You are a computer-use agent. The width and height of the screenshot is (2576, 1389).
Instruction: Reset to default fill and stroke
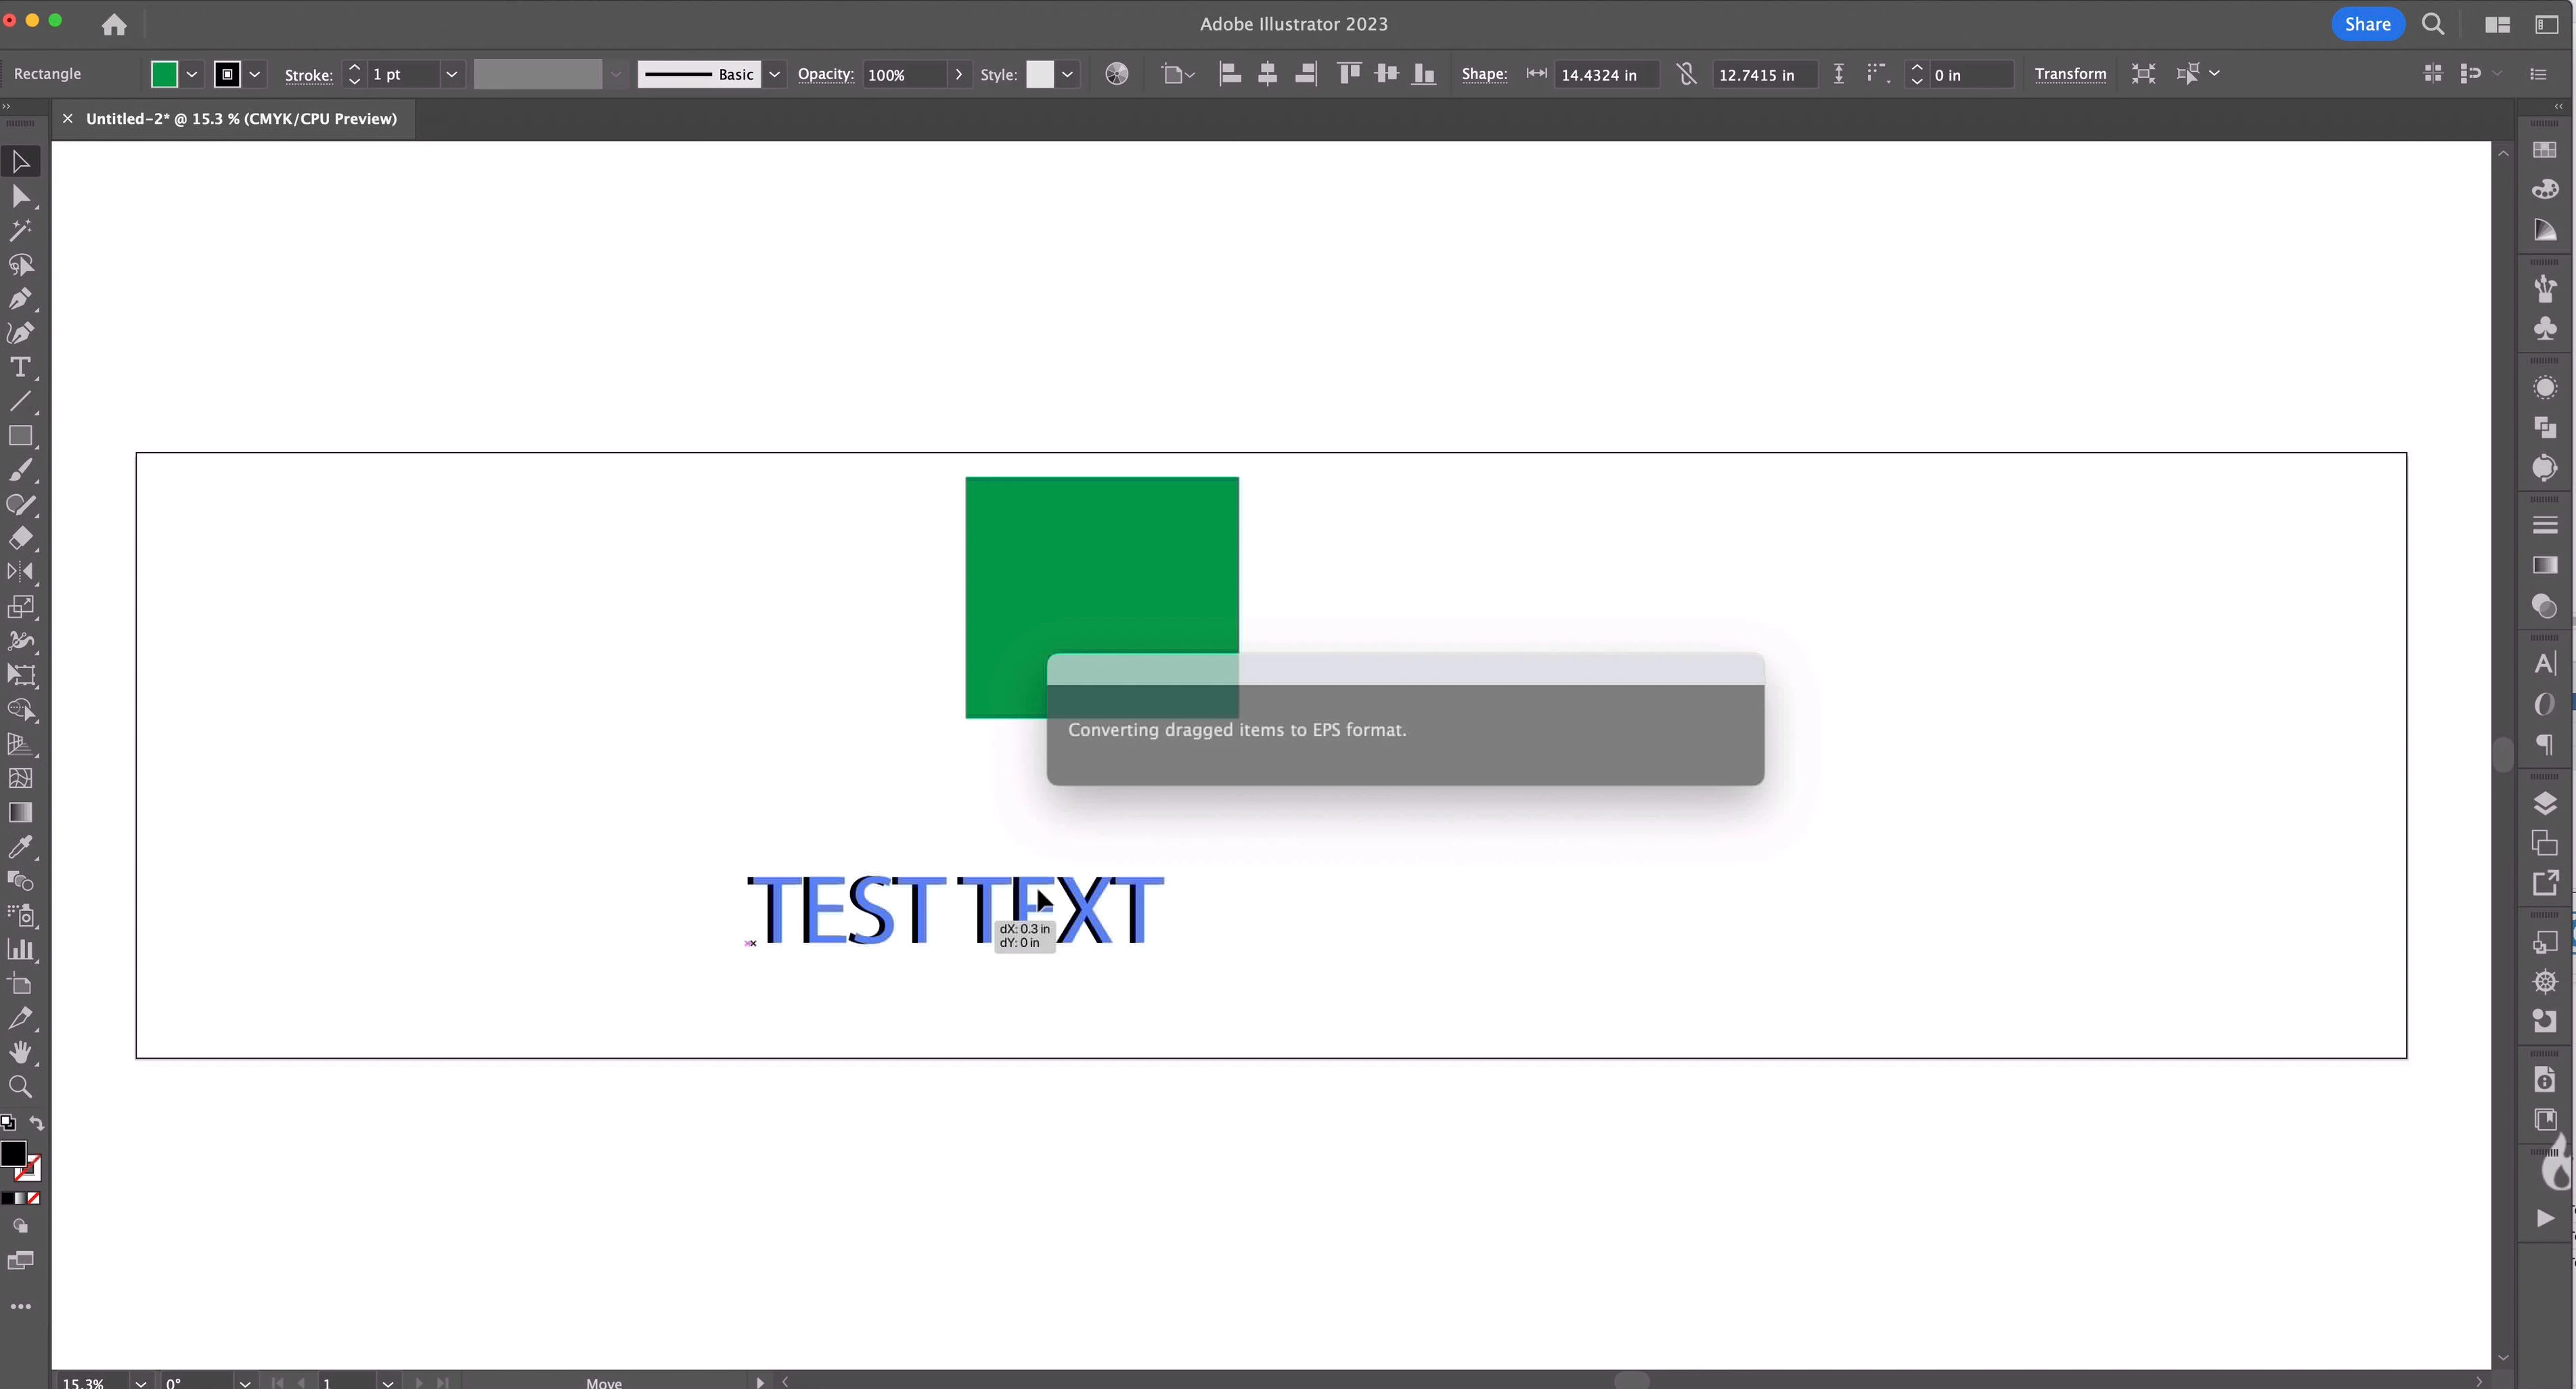(x=8, y=1123)
